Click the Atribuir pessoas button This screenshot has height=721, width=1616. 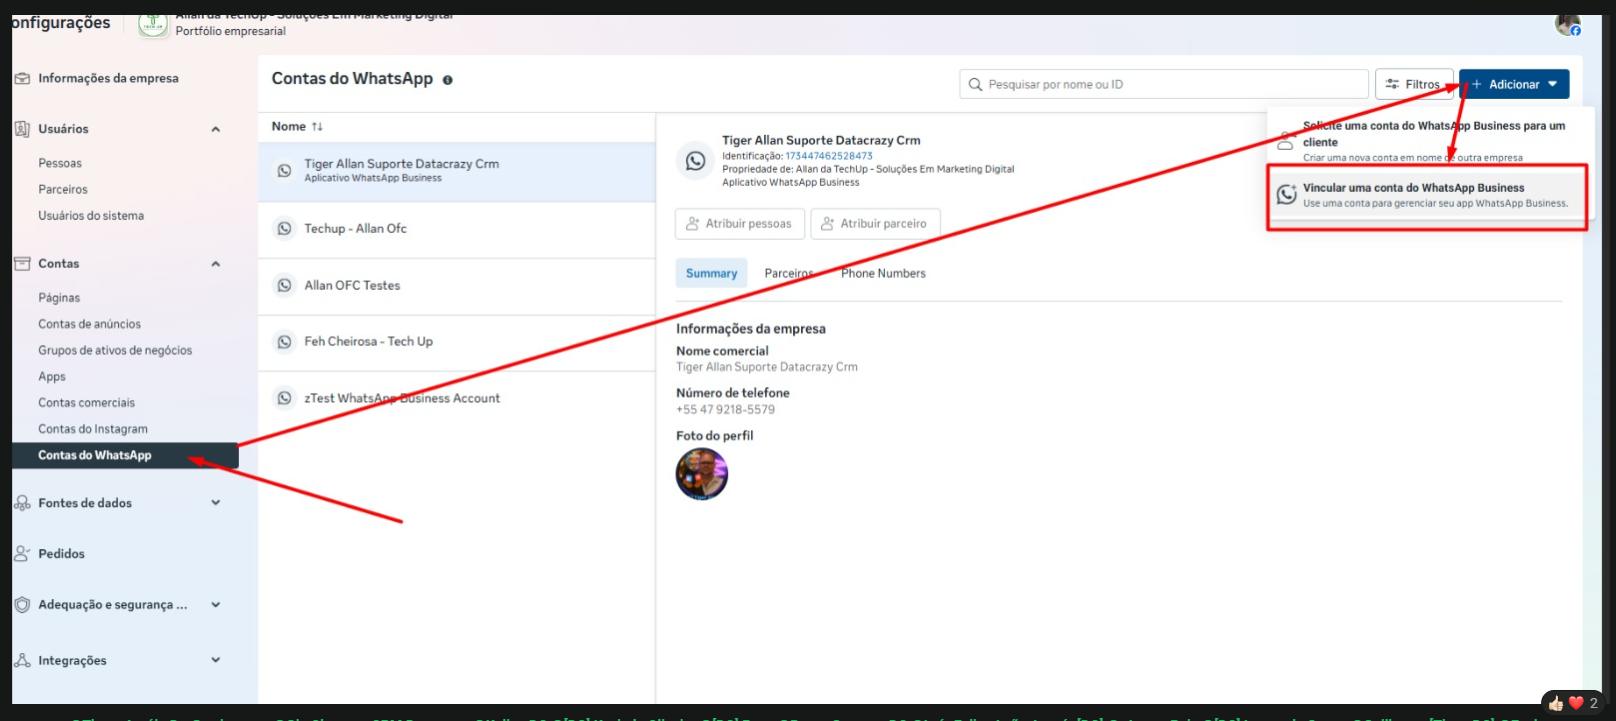coord(740,224)
